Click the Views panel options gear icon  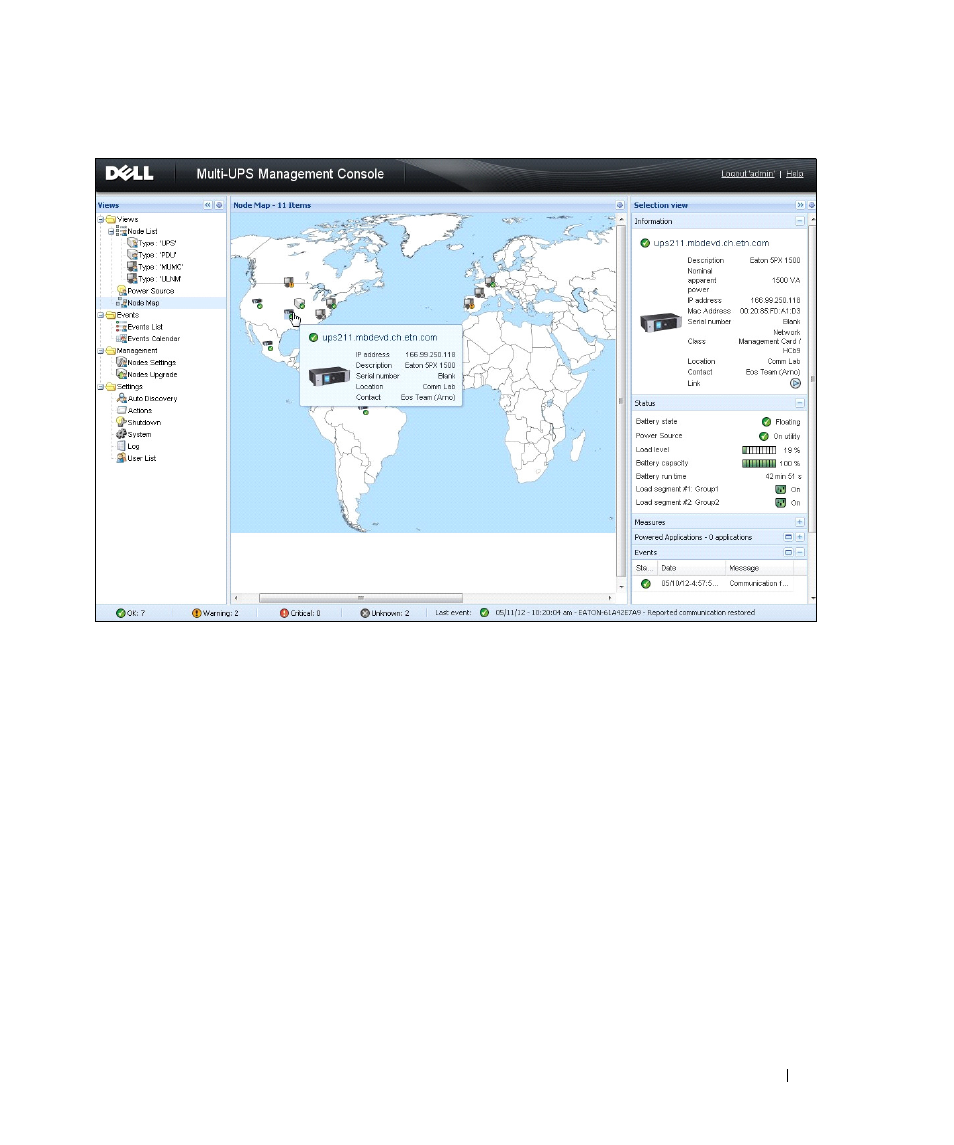tap(219, 205)
